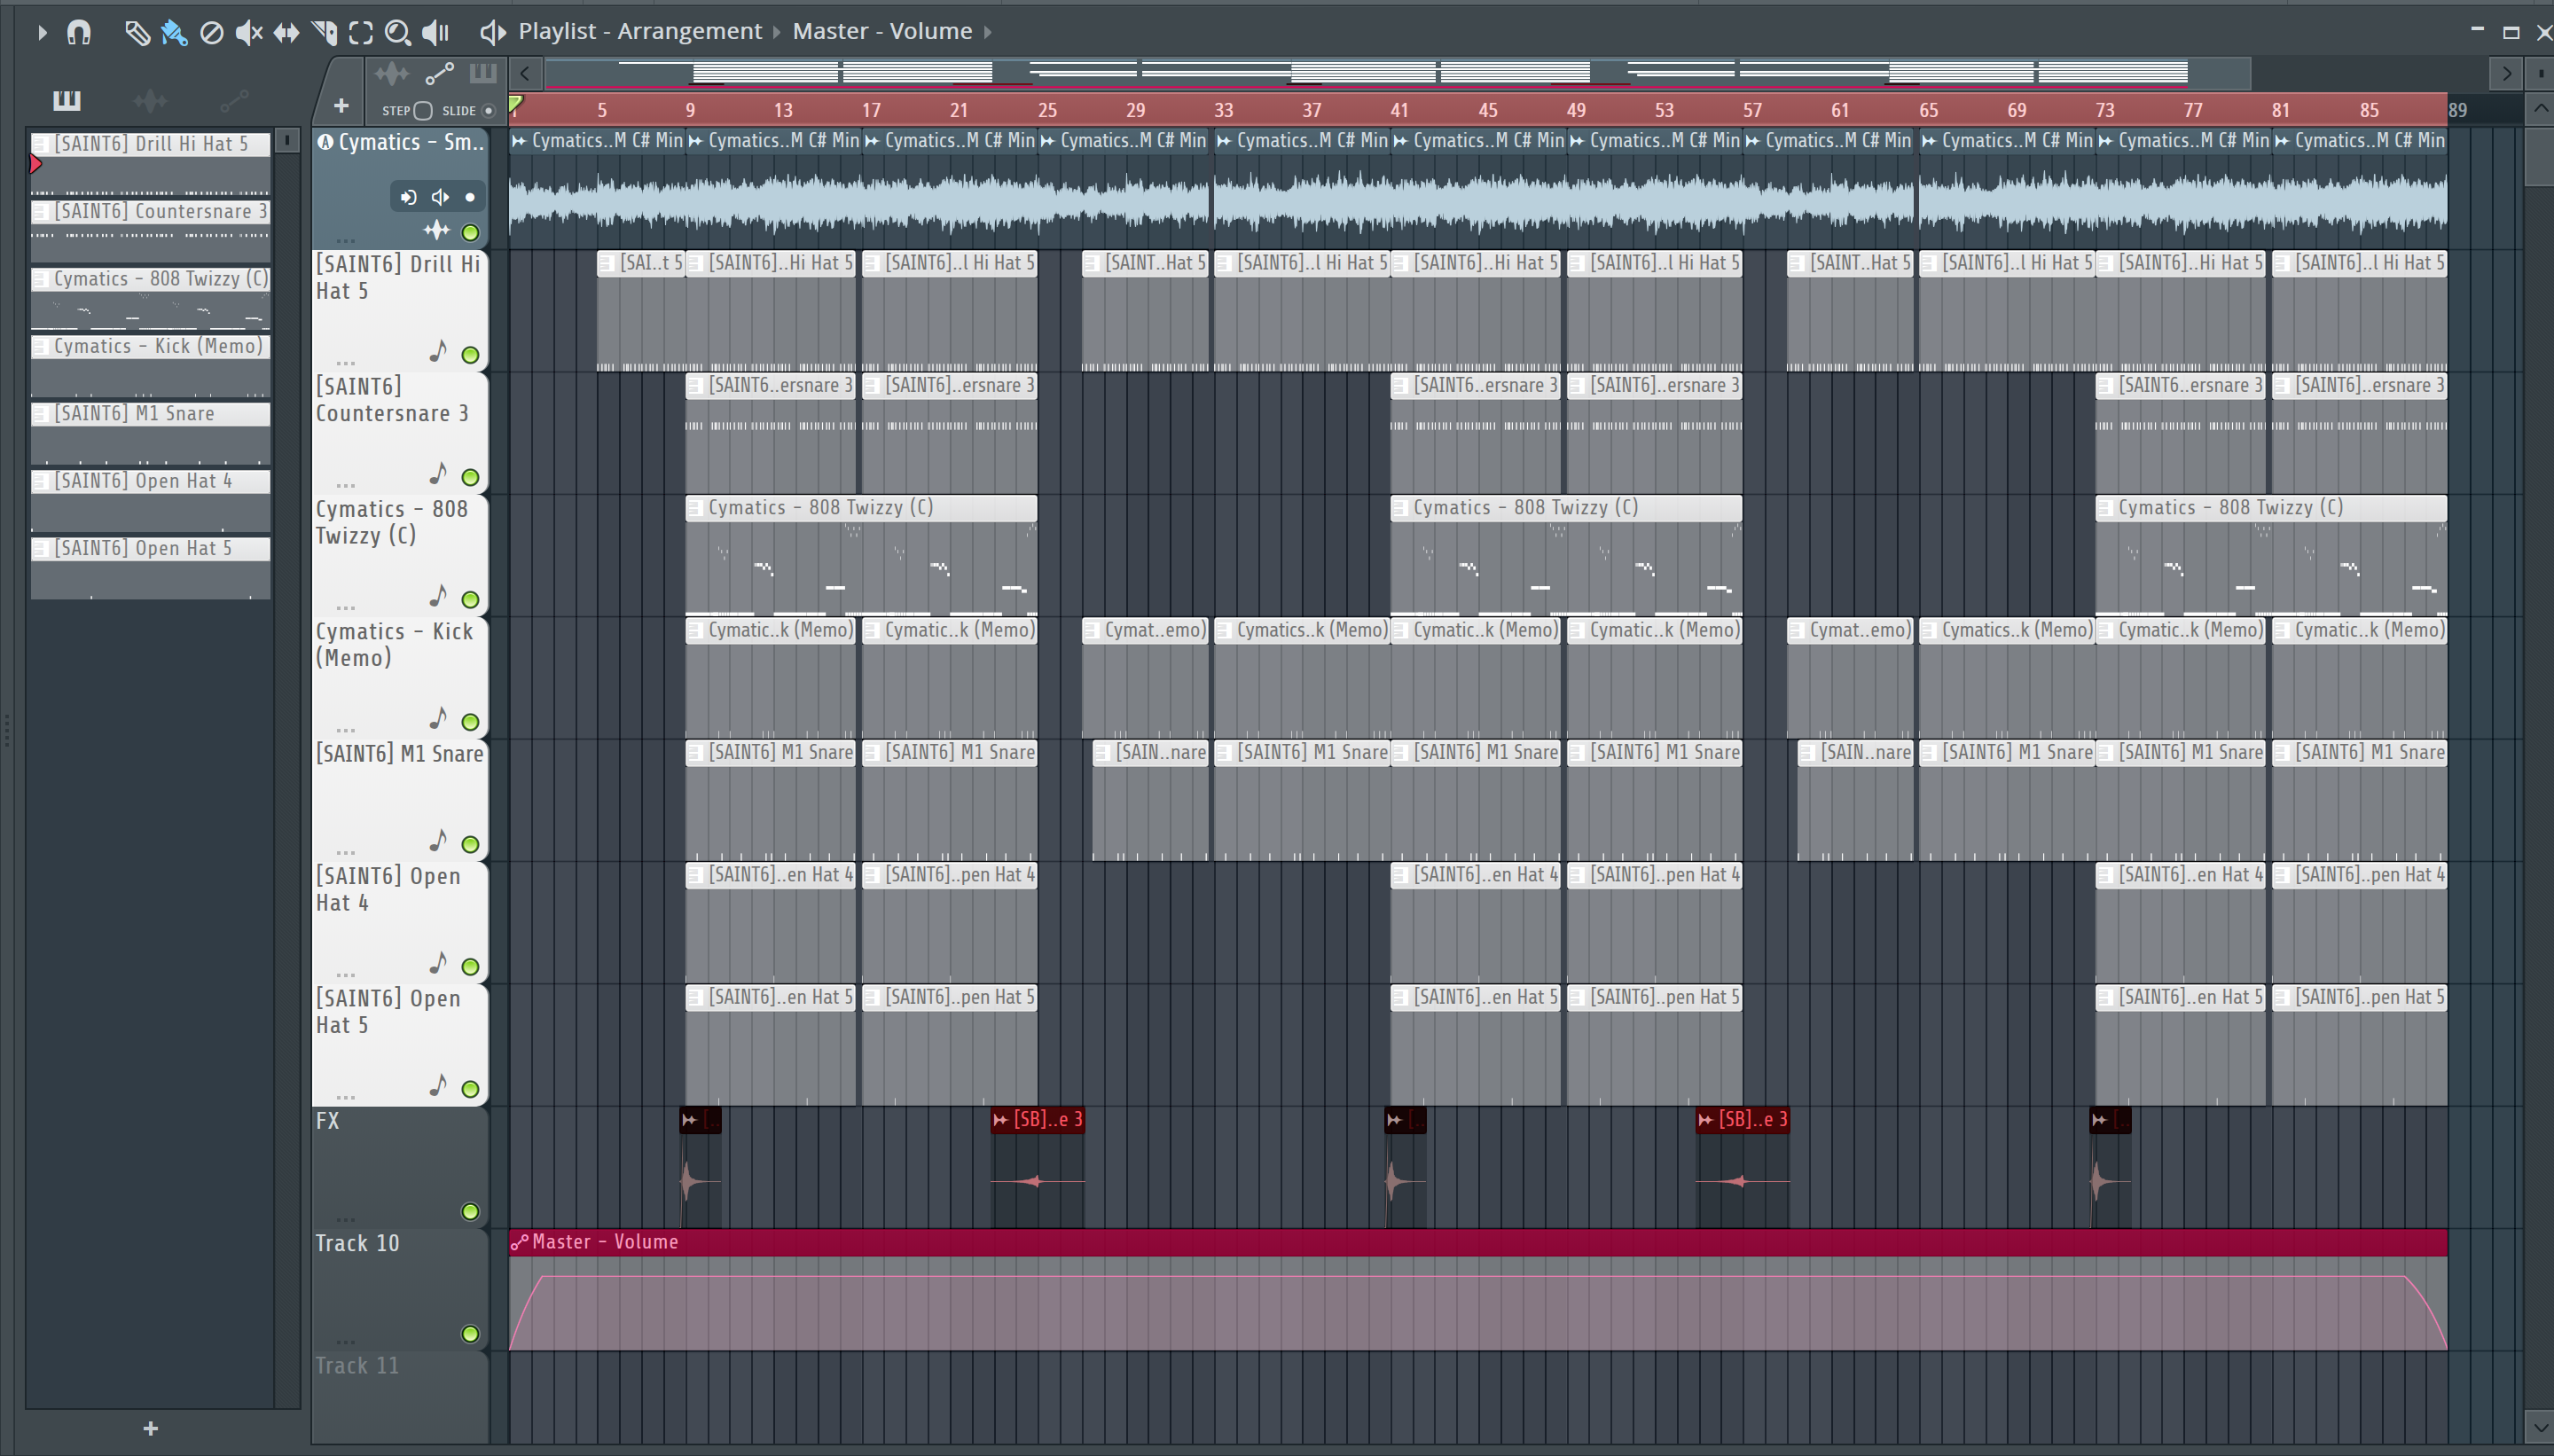Toggle pattern clip focus above the timeline
The image size is (2554, 1456).
[483, 73]
